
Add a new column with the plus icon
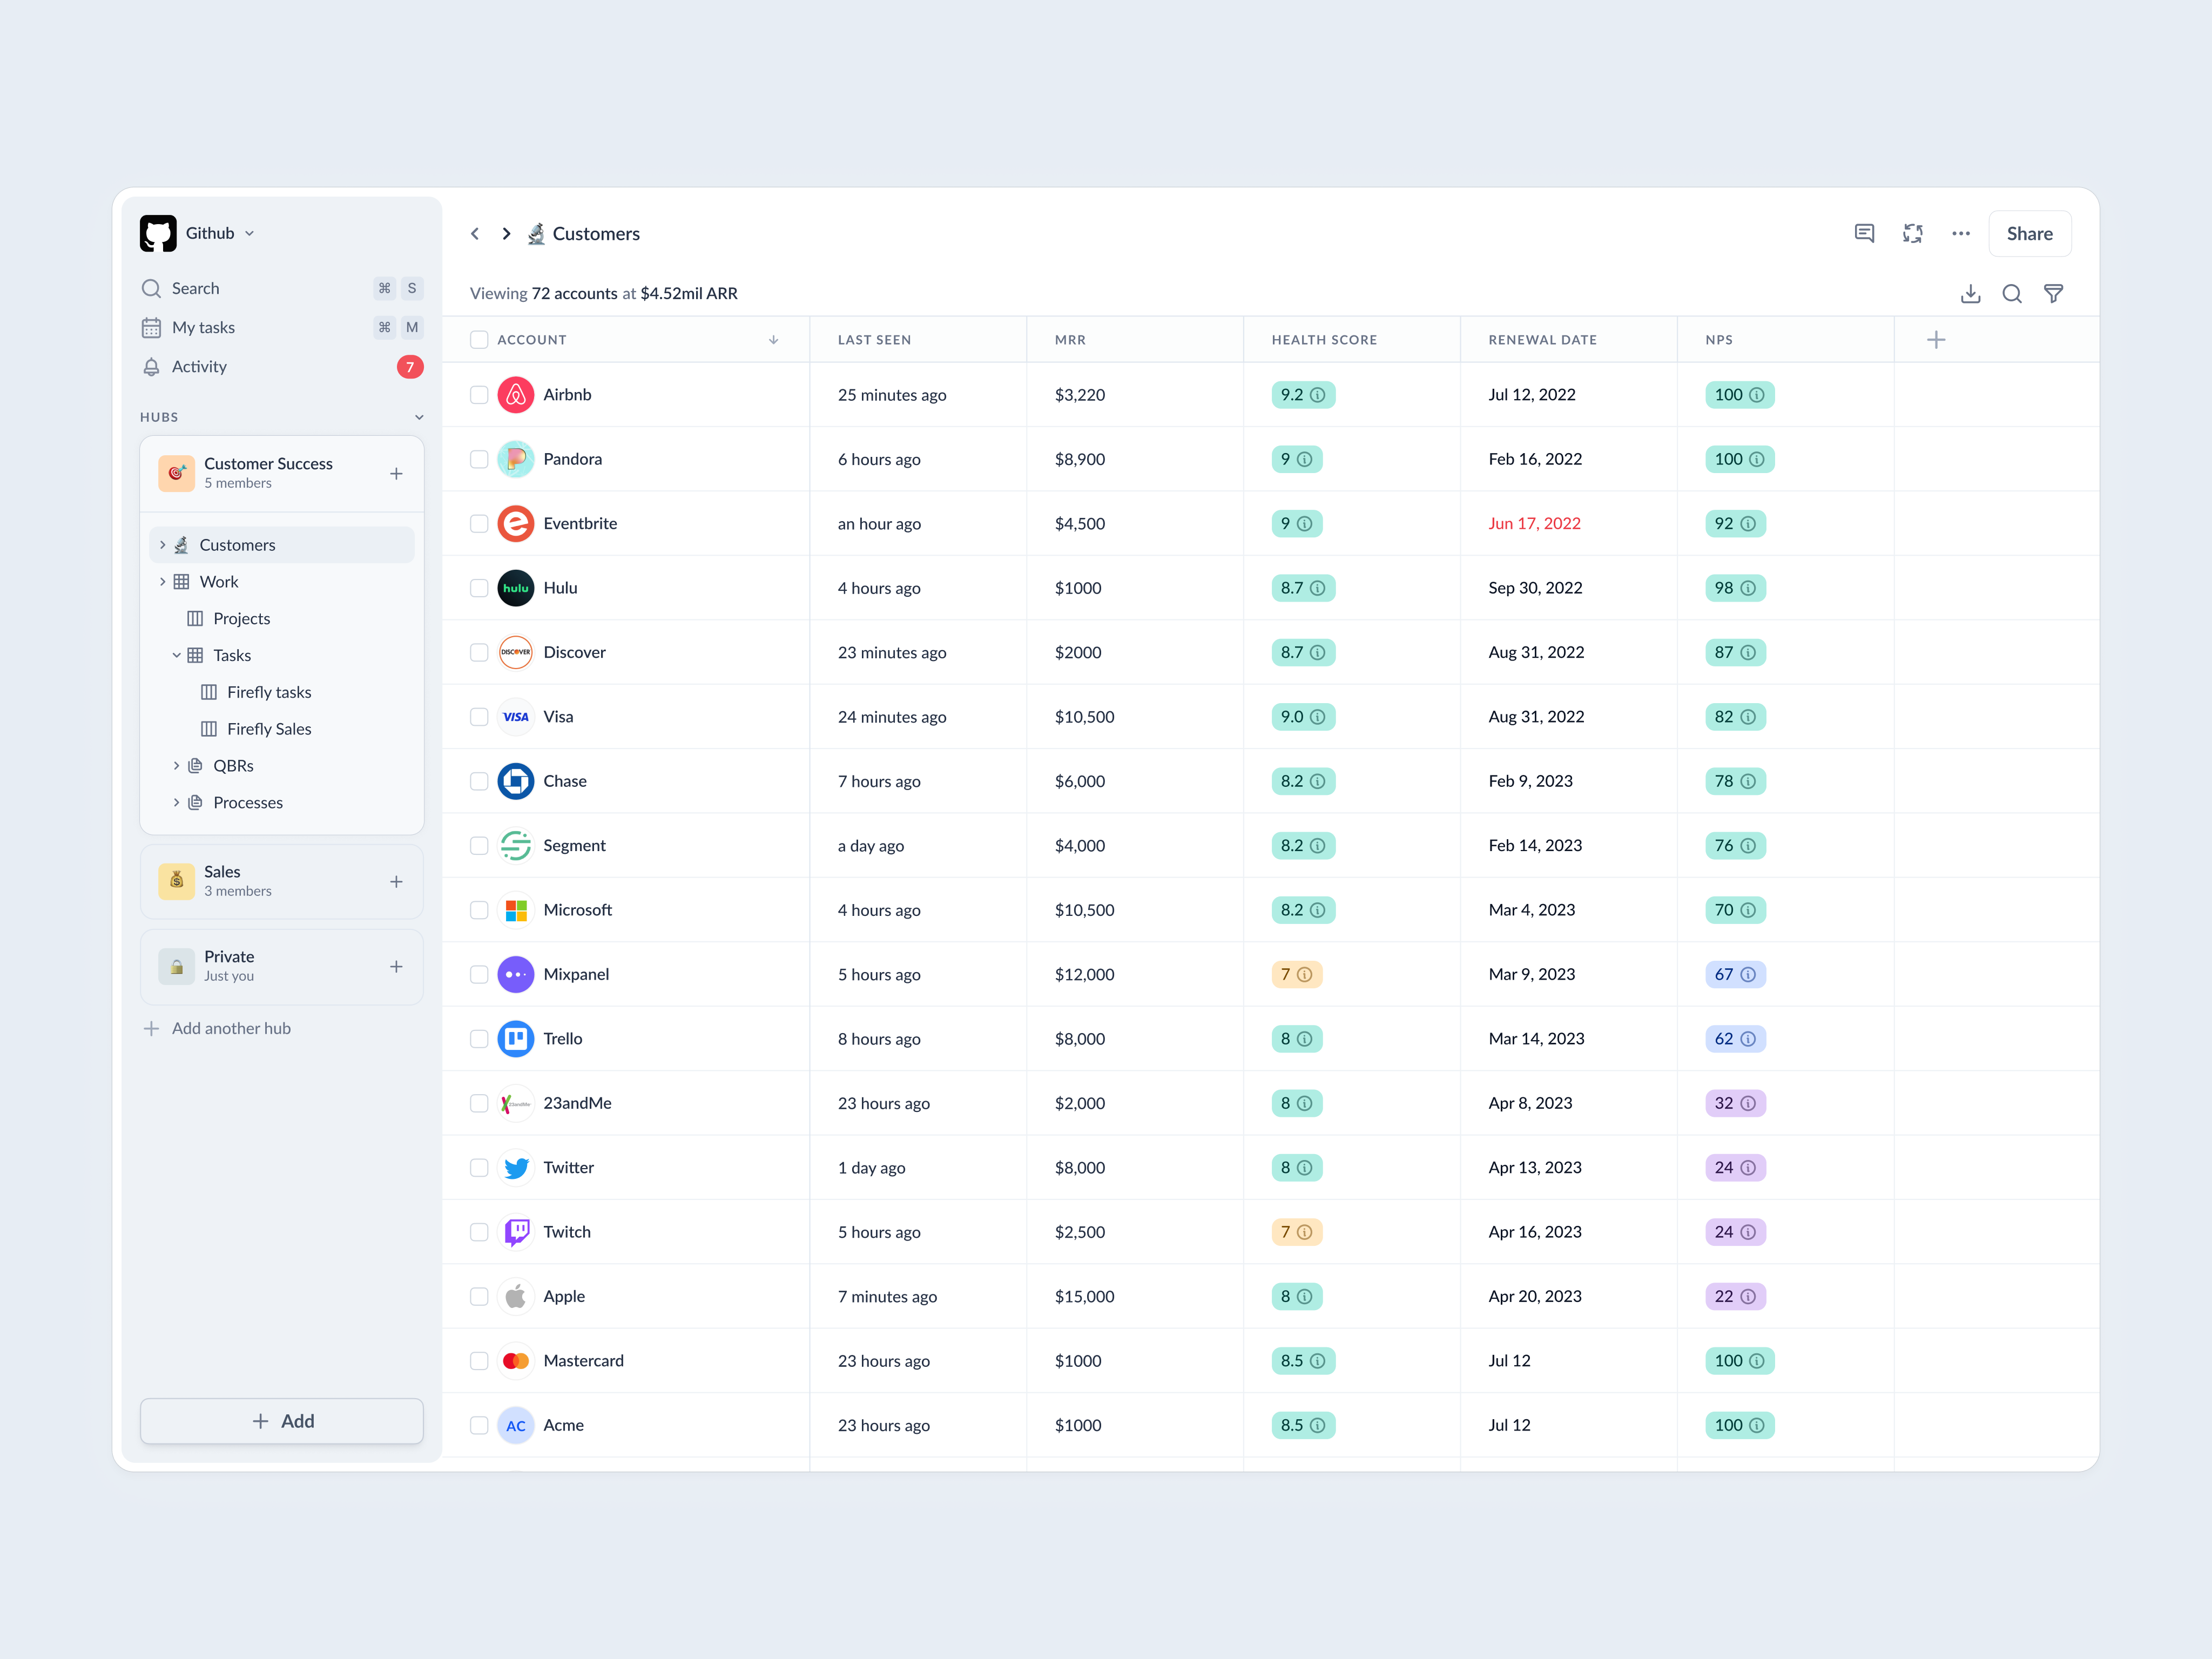pos(1935,340)
